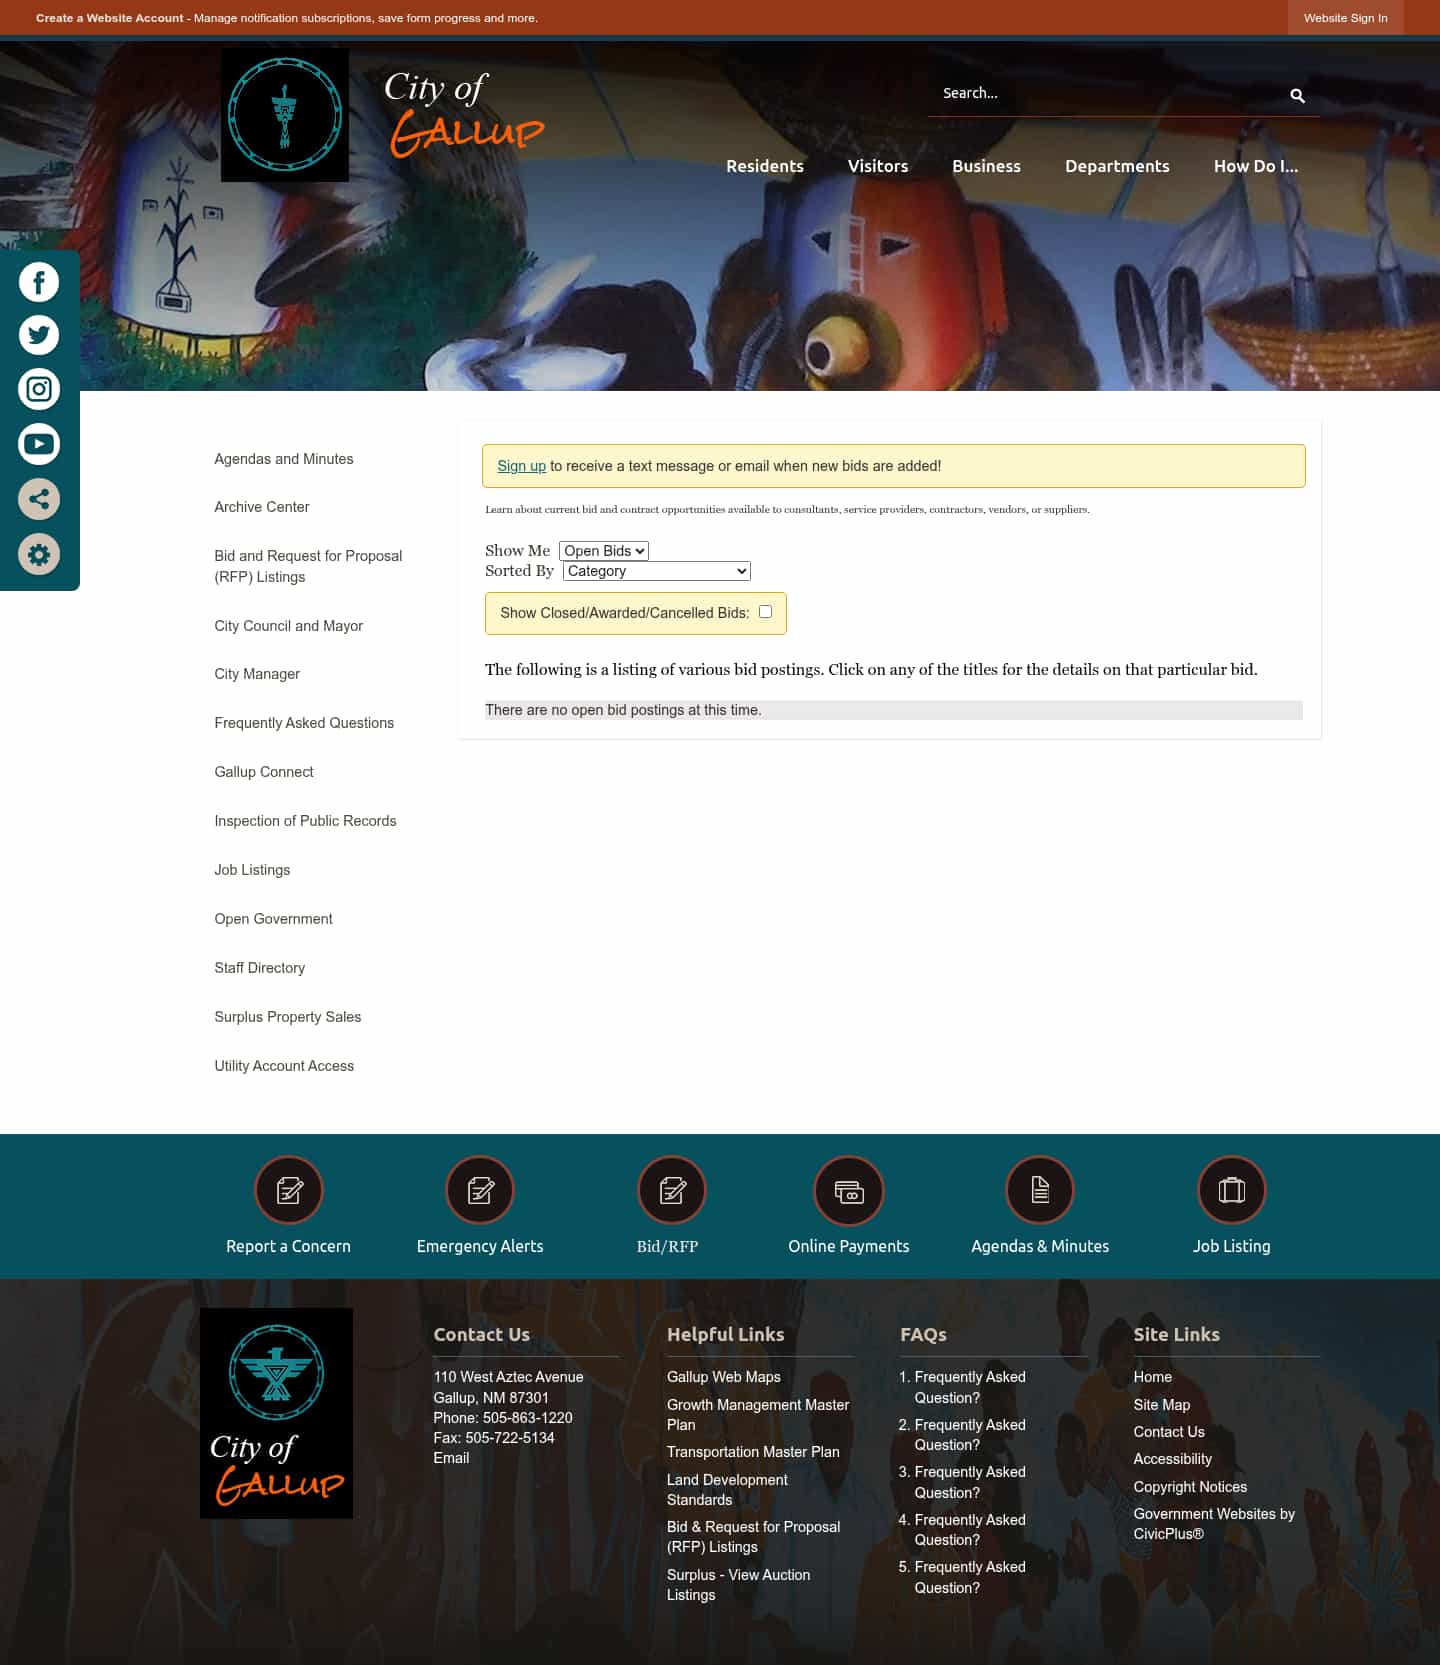Open the Facebook social icon
This screenshot has height=1665, width=1440.
pyautogui.click(x=39, y=282)
